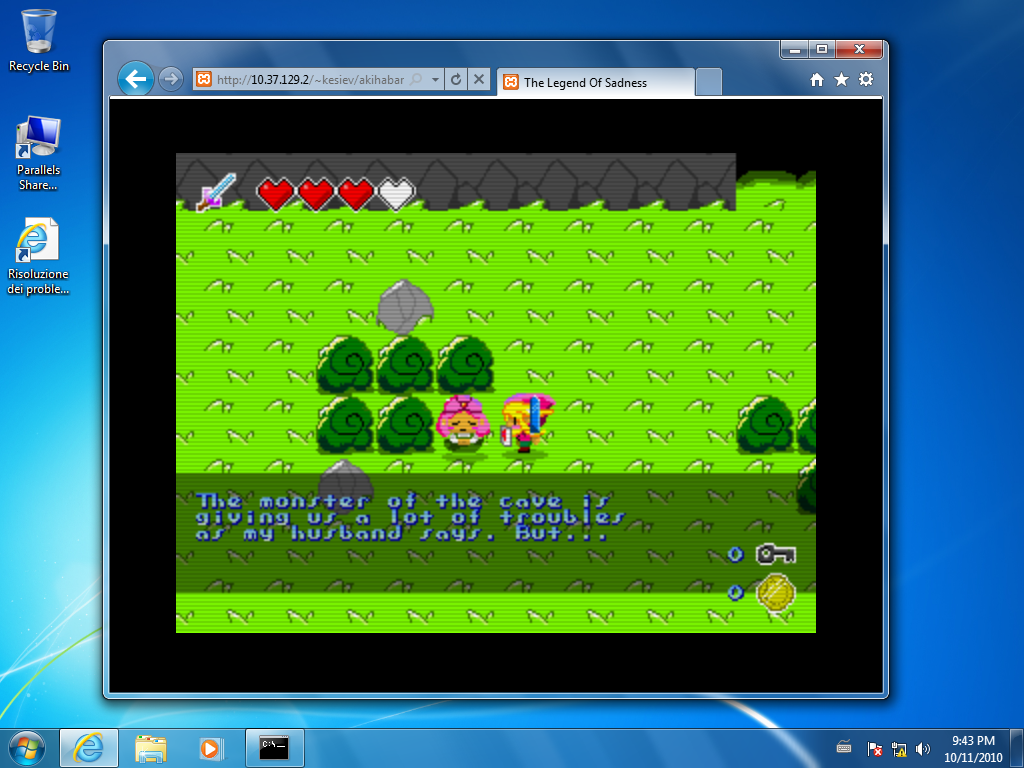This screenshot has height=768, width=1024.
Task: Close the Internet Explorer window
Action: click(x=859, y=50)
